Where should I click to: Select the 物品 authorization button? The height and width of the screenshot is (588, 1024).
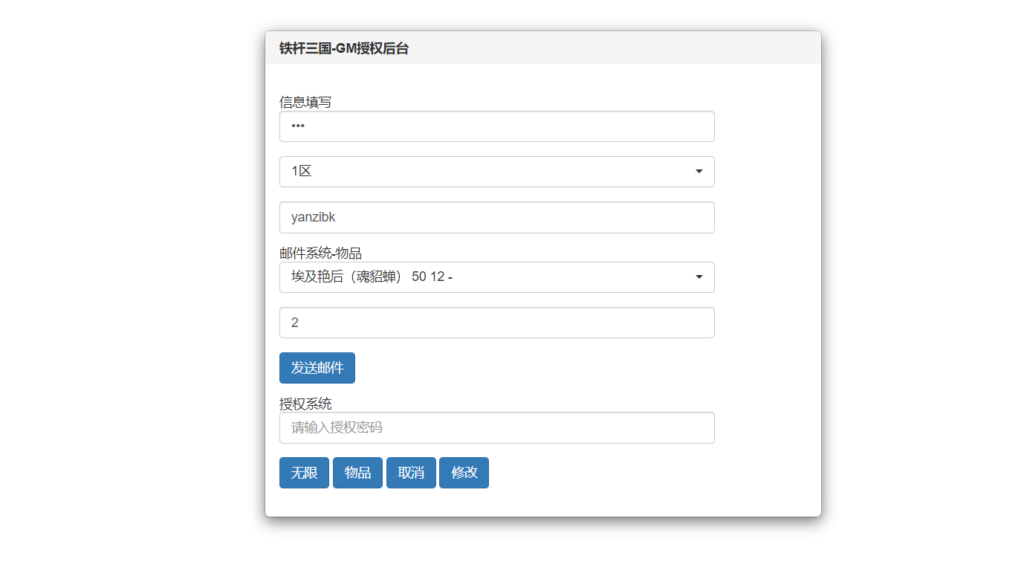pyautogui.click(x=358, y=473)
